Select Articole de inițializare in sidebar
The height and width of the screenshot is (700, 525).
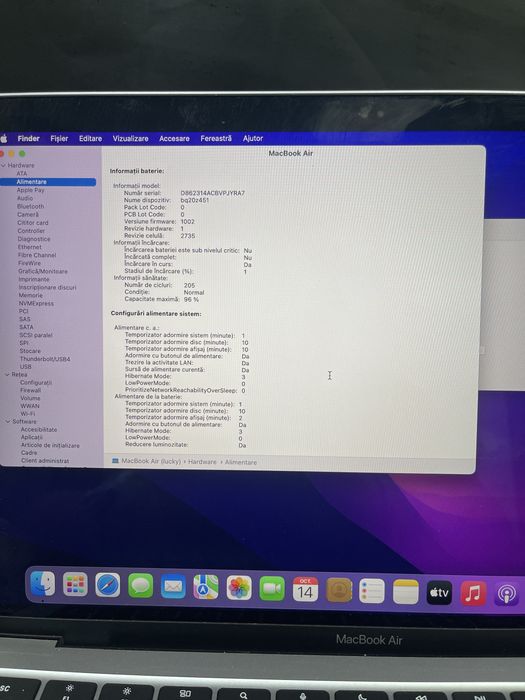pos(50,445)
